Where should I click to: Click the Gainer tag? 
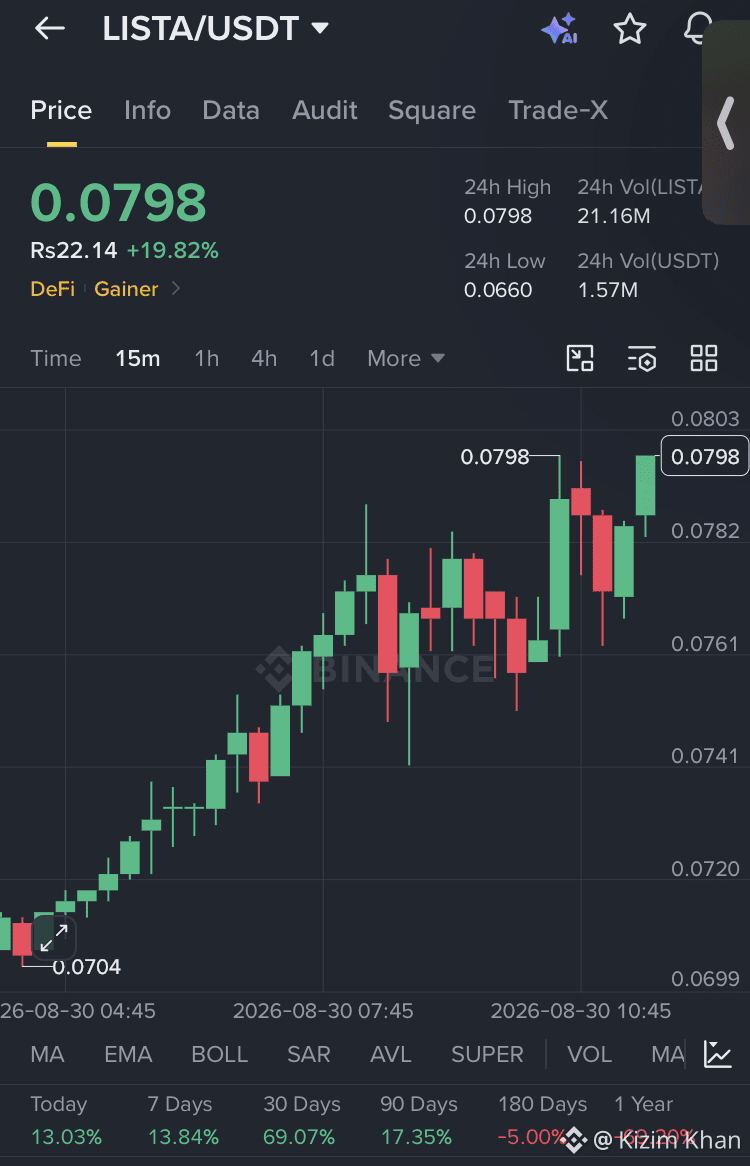click(x=126, y=289)
